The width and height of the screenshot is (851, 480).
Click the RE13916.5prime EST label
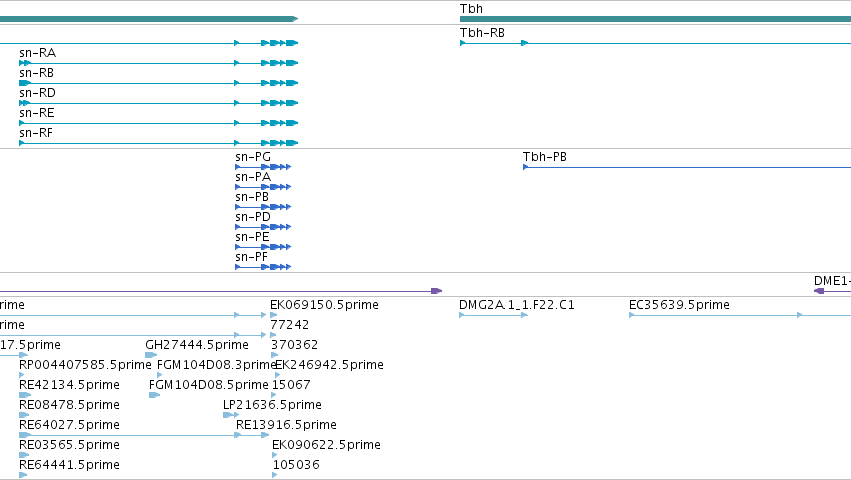(287, 425)
